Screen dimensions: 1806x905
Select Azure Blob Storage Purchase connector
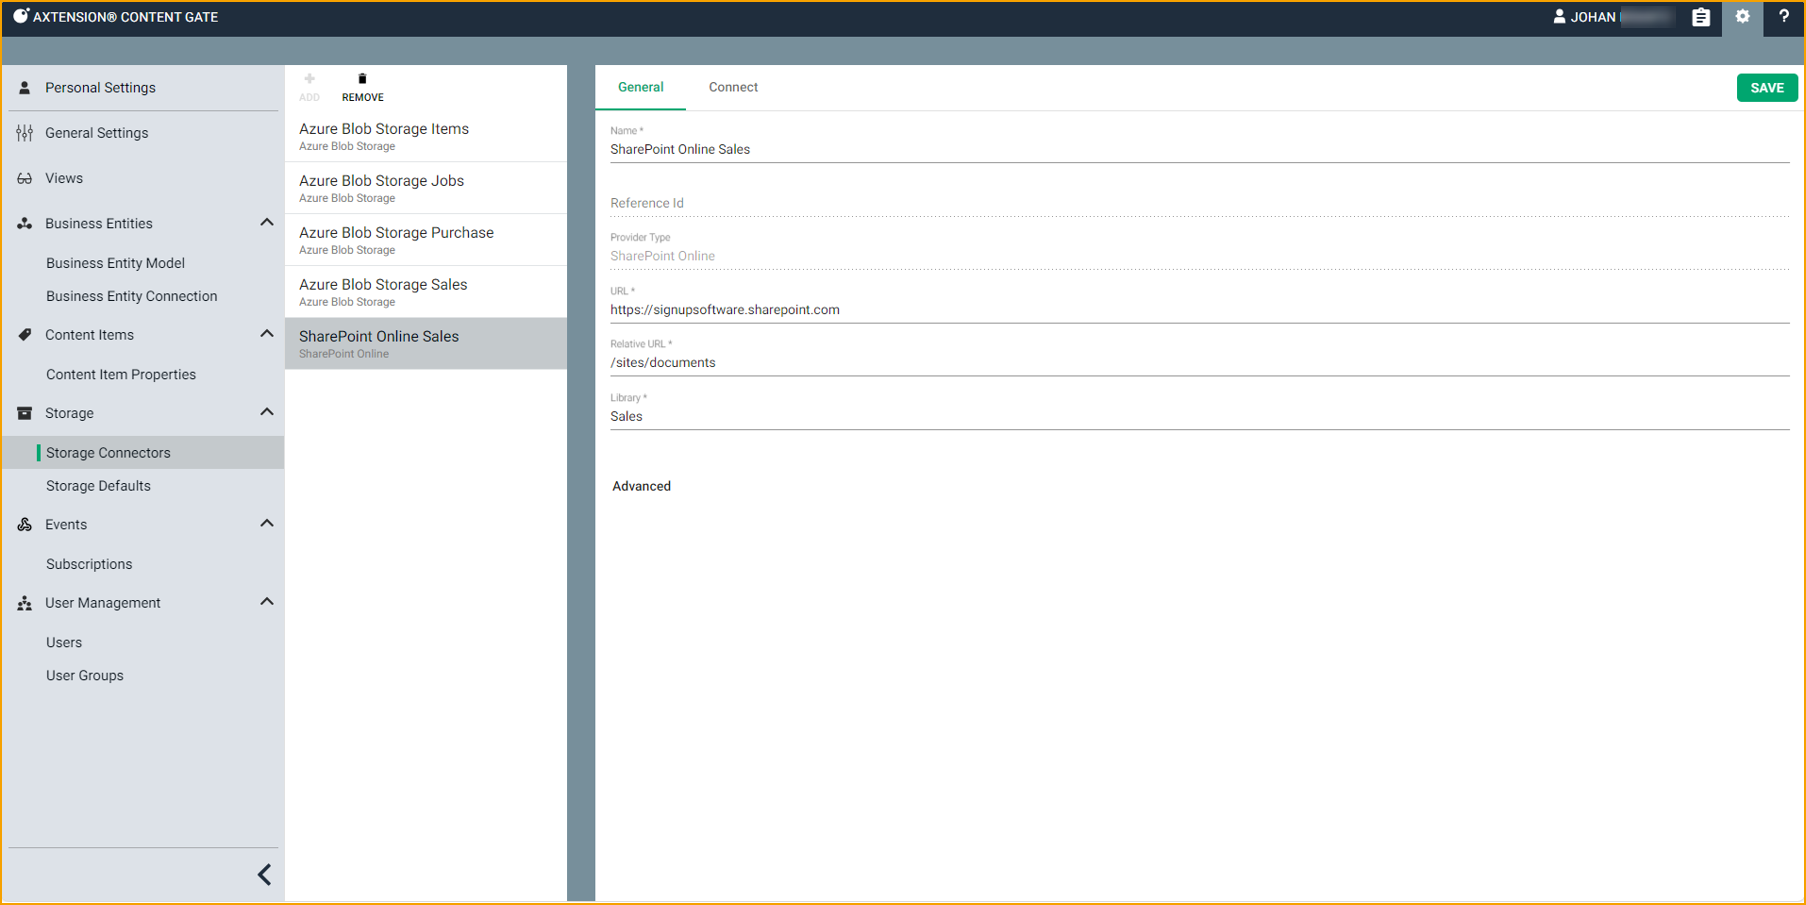(x=426, y=240)
